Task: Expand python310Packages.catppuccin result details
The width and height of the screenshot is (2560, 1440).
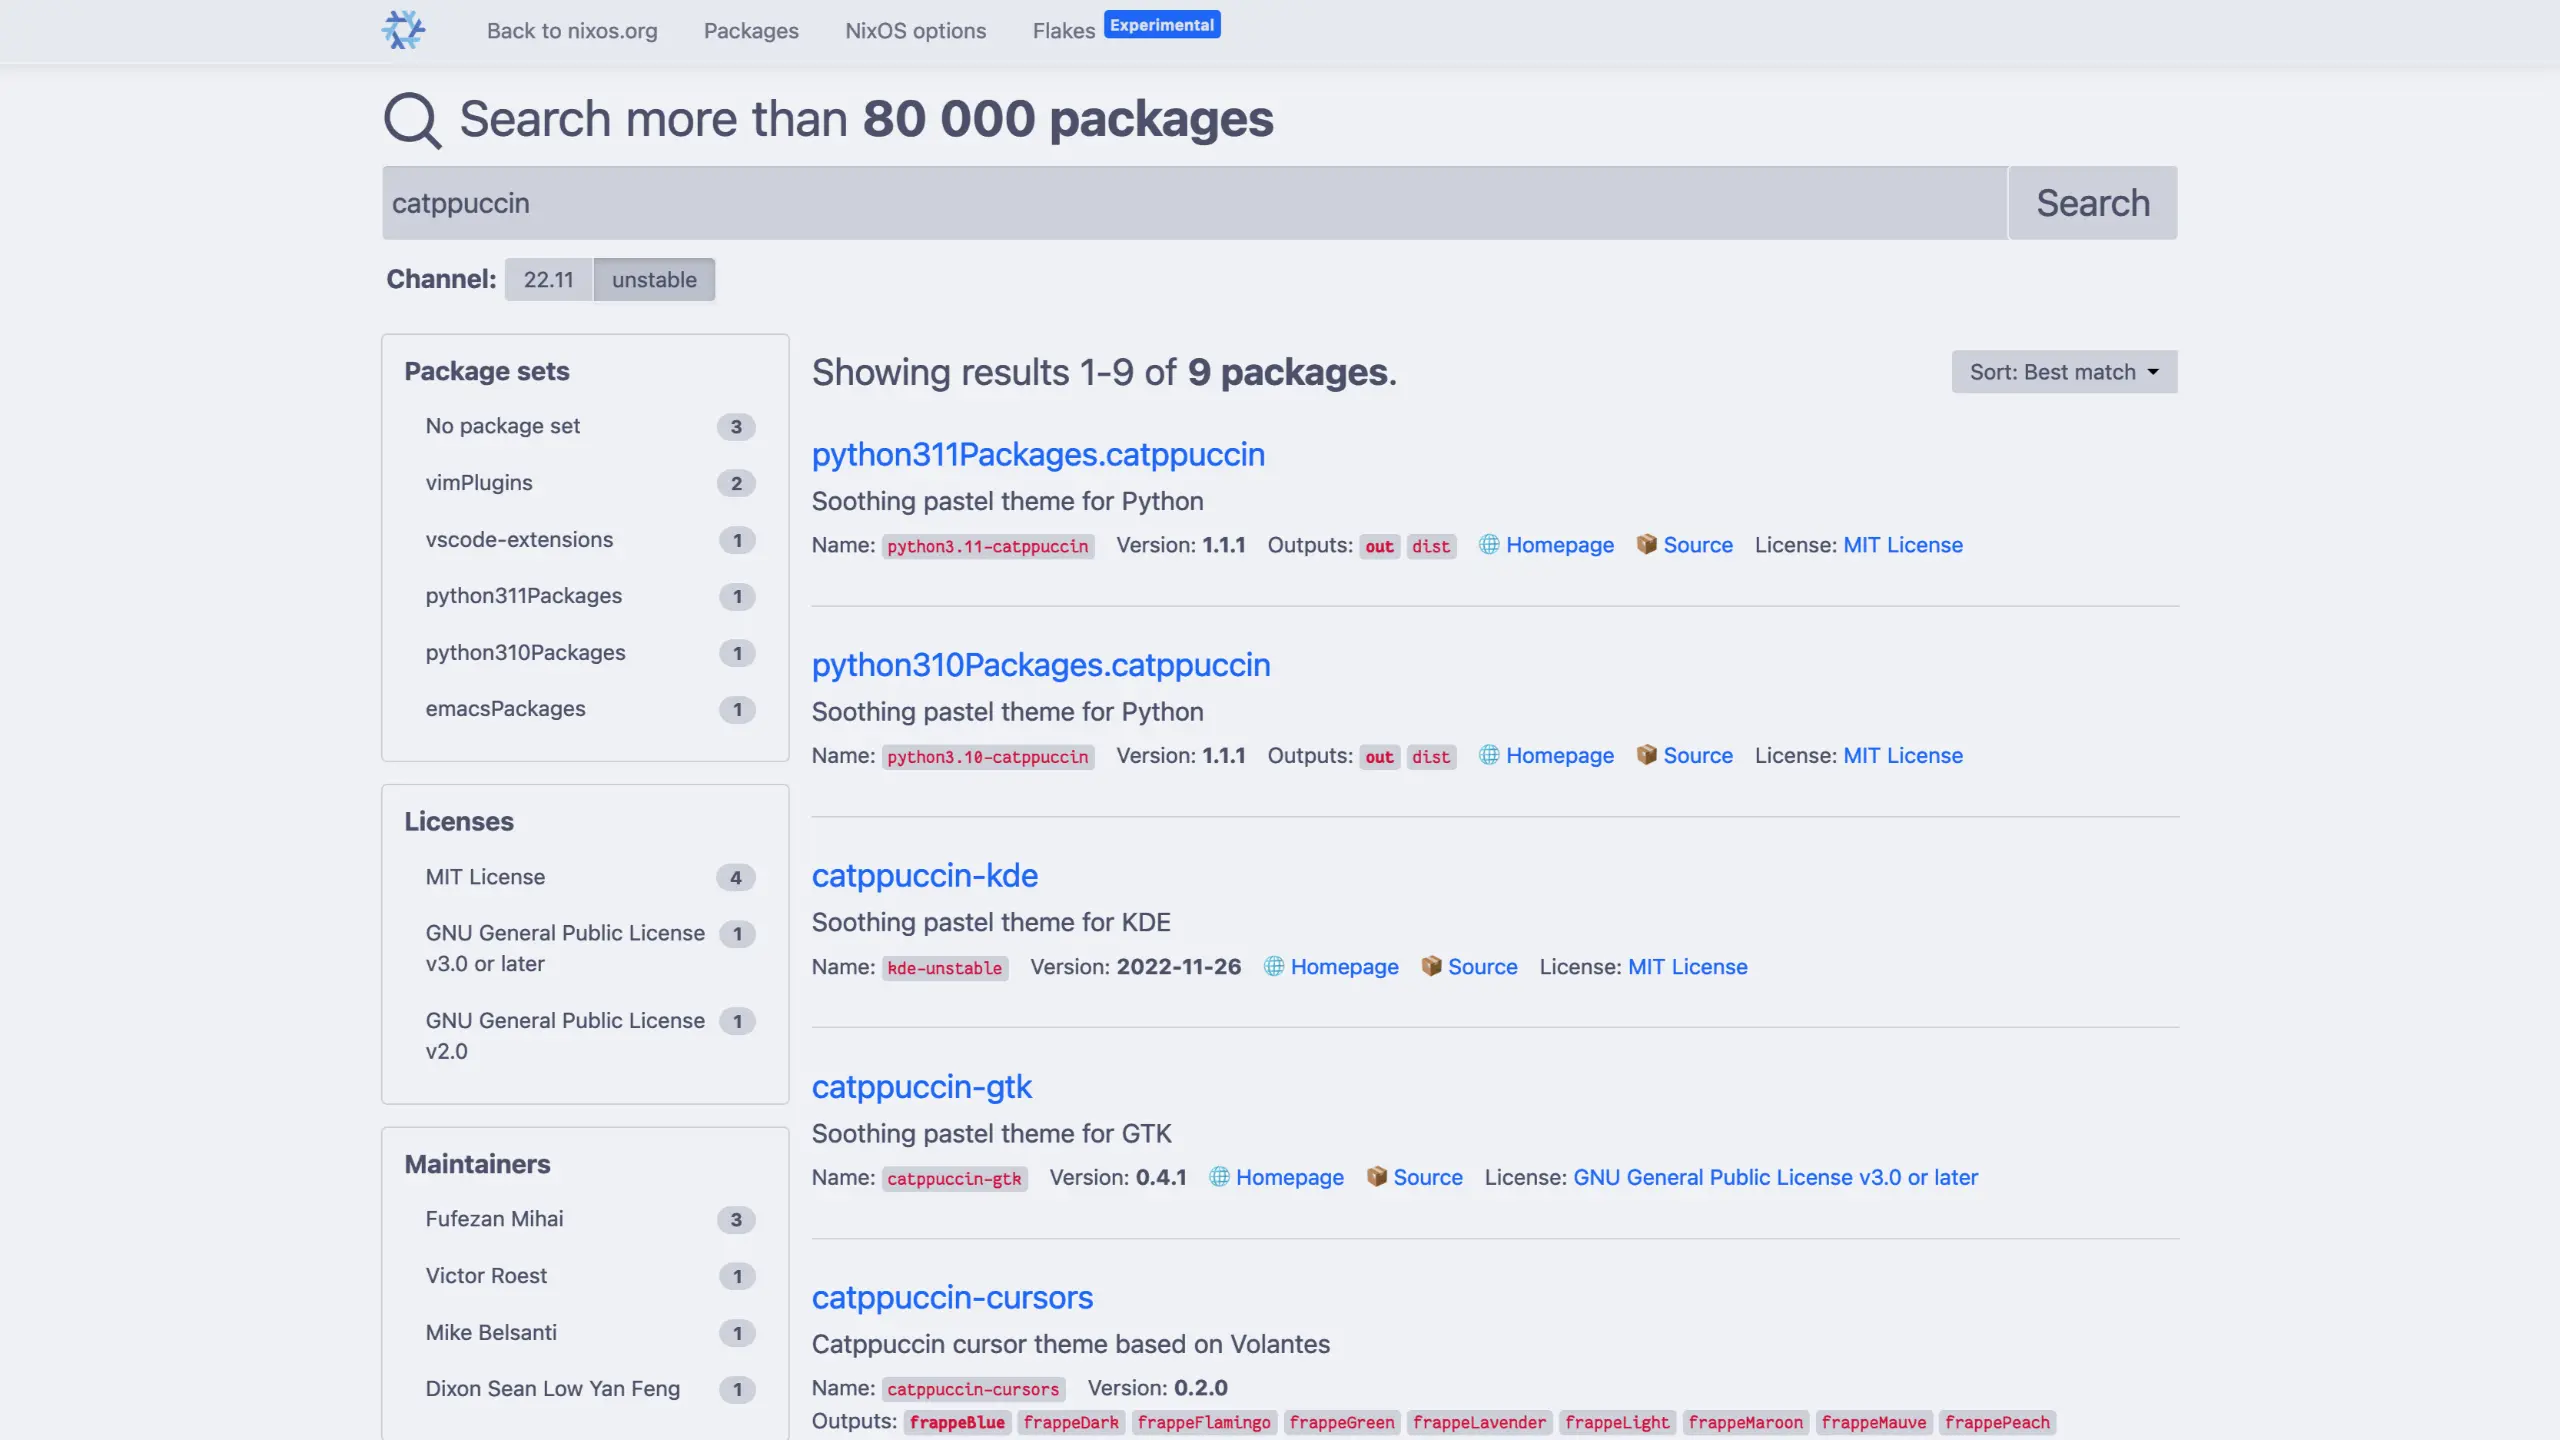Action: pyautogui.click(x=1041, y=665)
